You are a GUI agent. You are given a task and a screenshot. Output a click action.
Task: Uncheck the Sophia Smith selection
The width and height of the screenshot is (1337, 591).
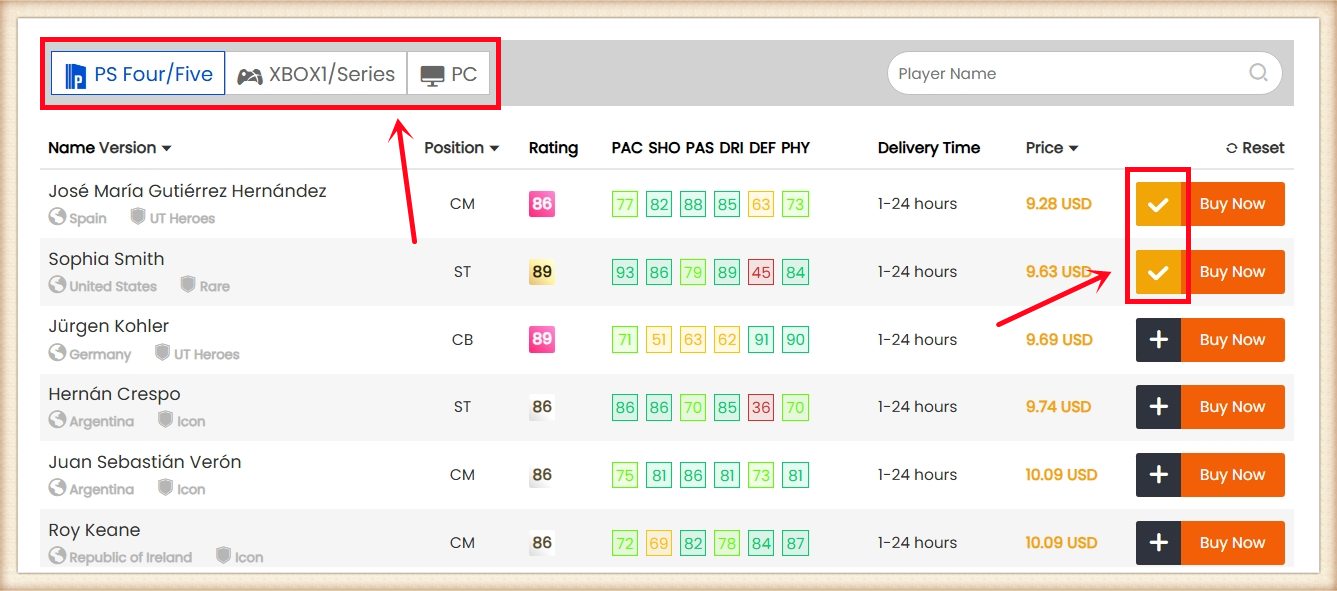click(x=1158, y=272)
